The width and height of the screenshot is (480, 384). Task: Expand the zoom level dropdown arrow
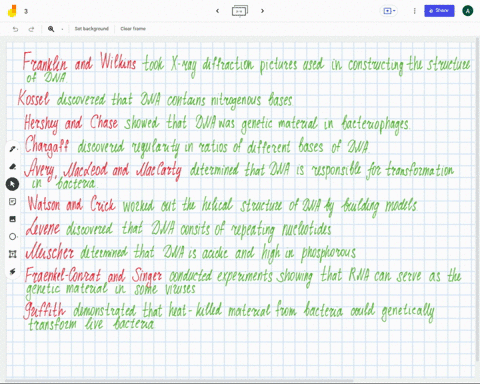pyautogui.click(x=62, y=29)
